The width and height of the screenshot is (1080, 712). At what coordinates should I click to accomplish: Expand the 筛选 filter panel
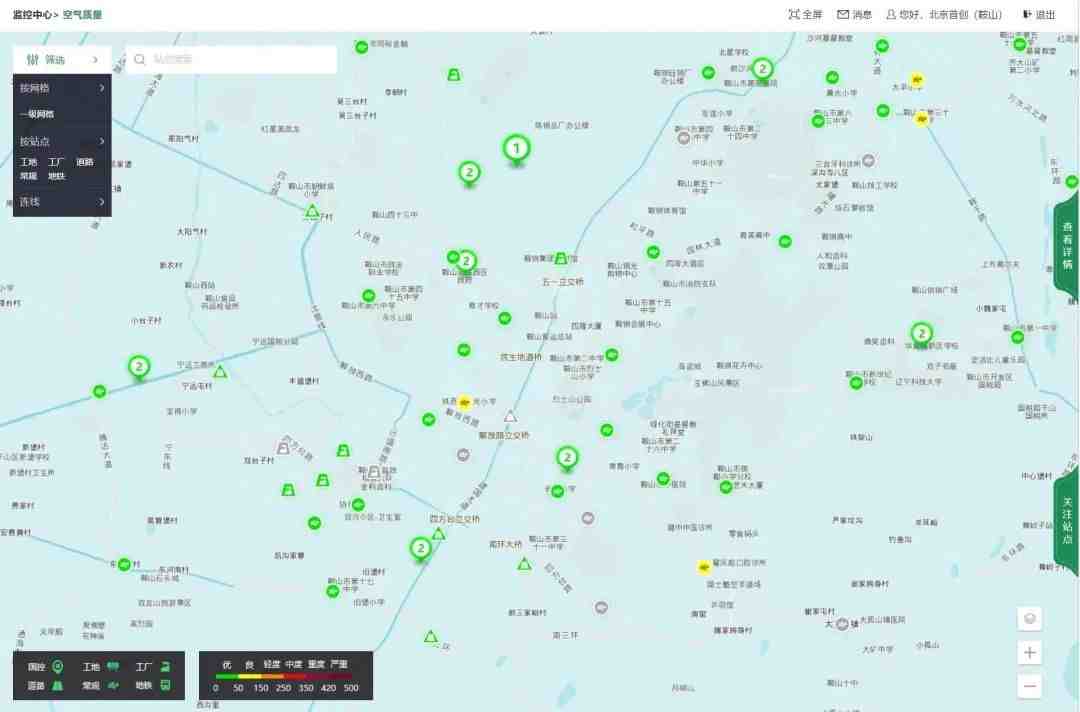tap(62, 59)
